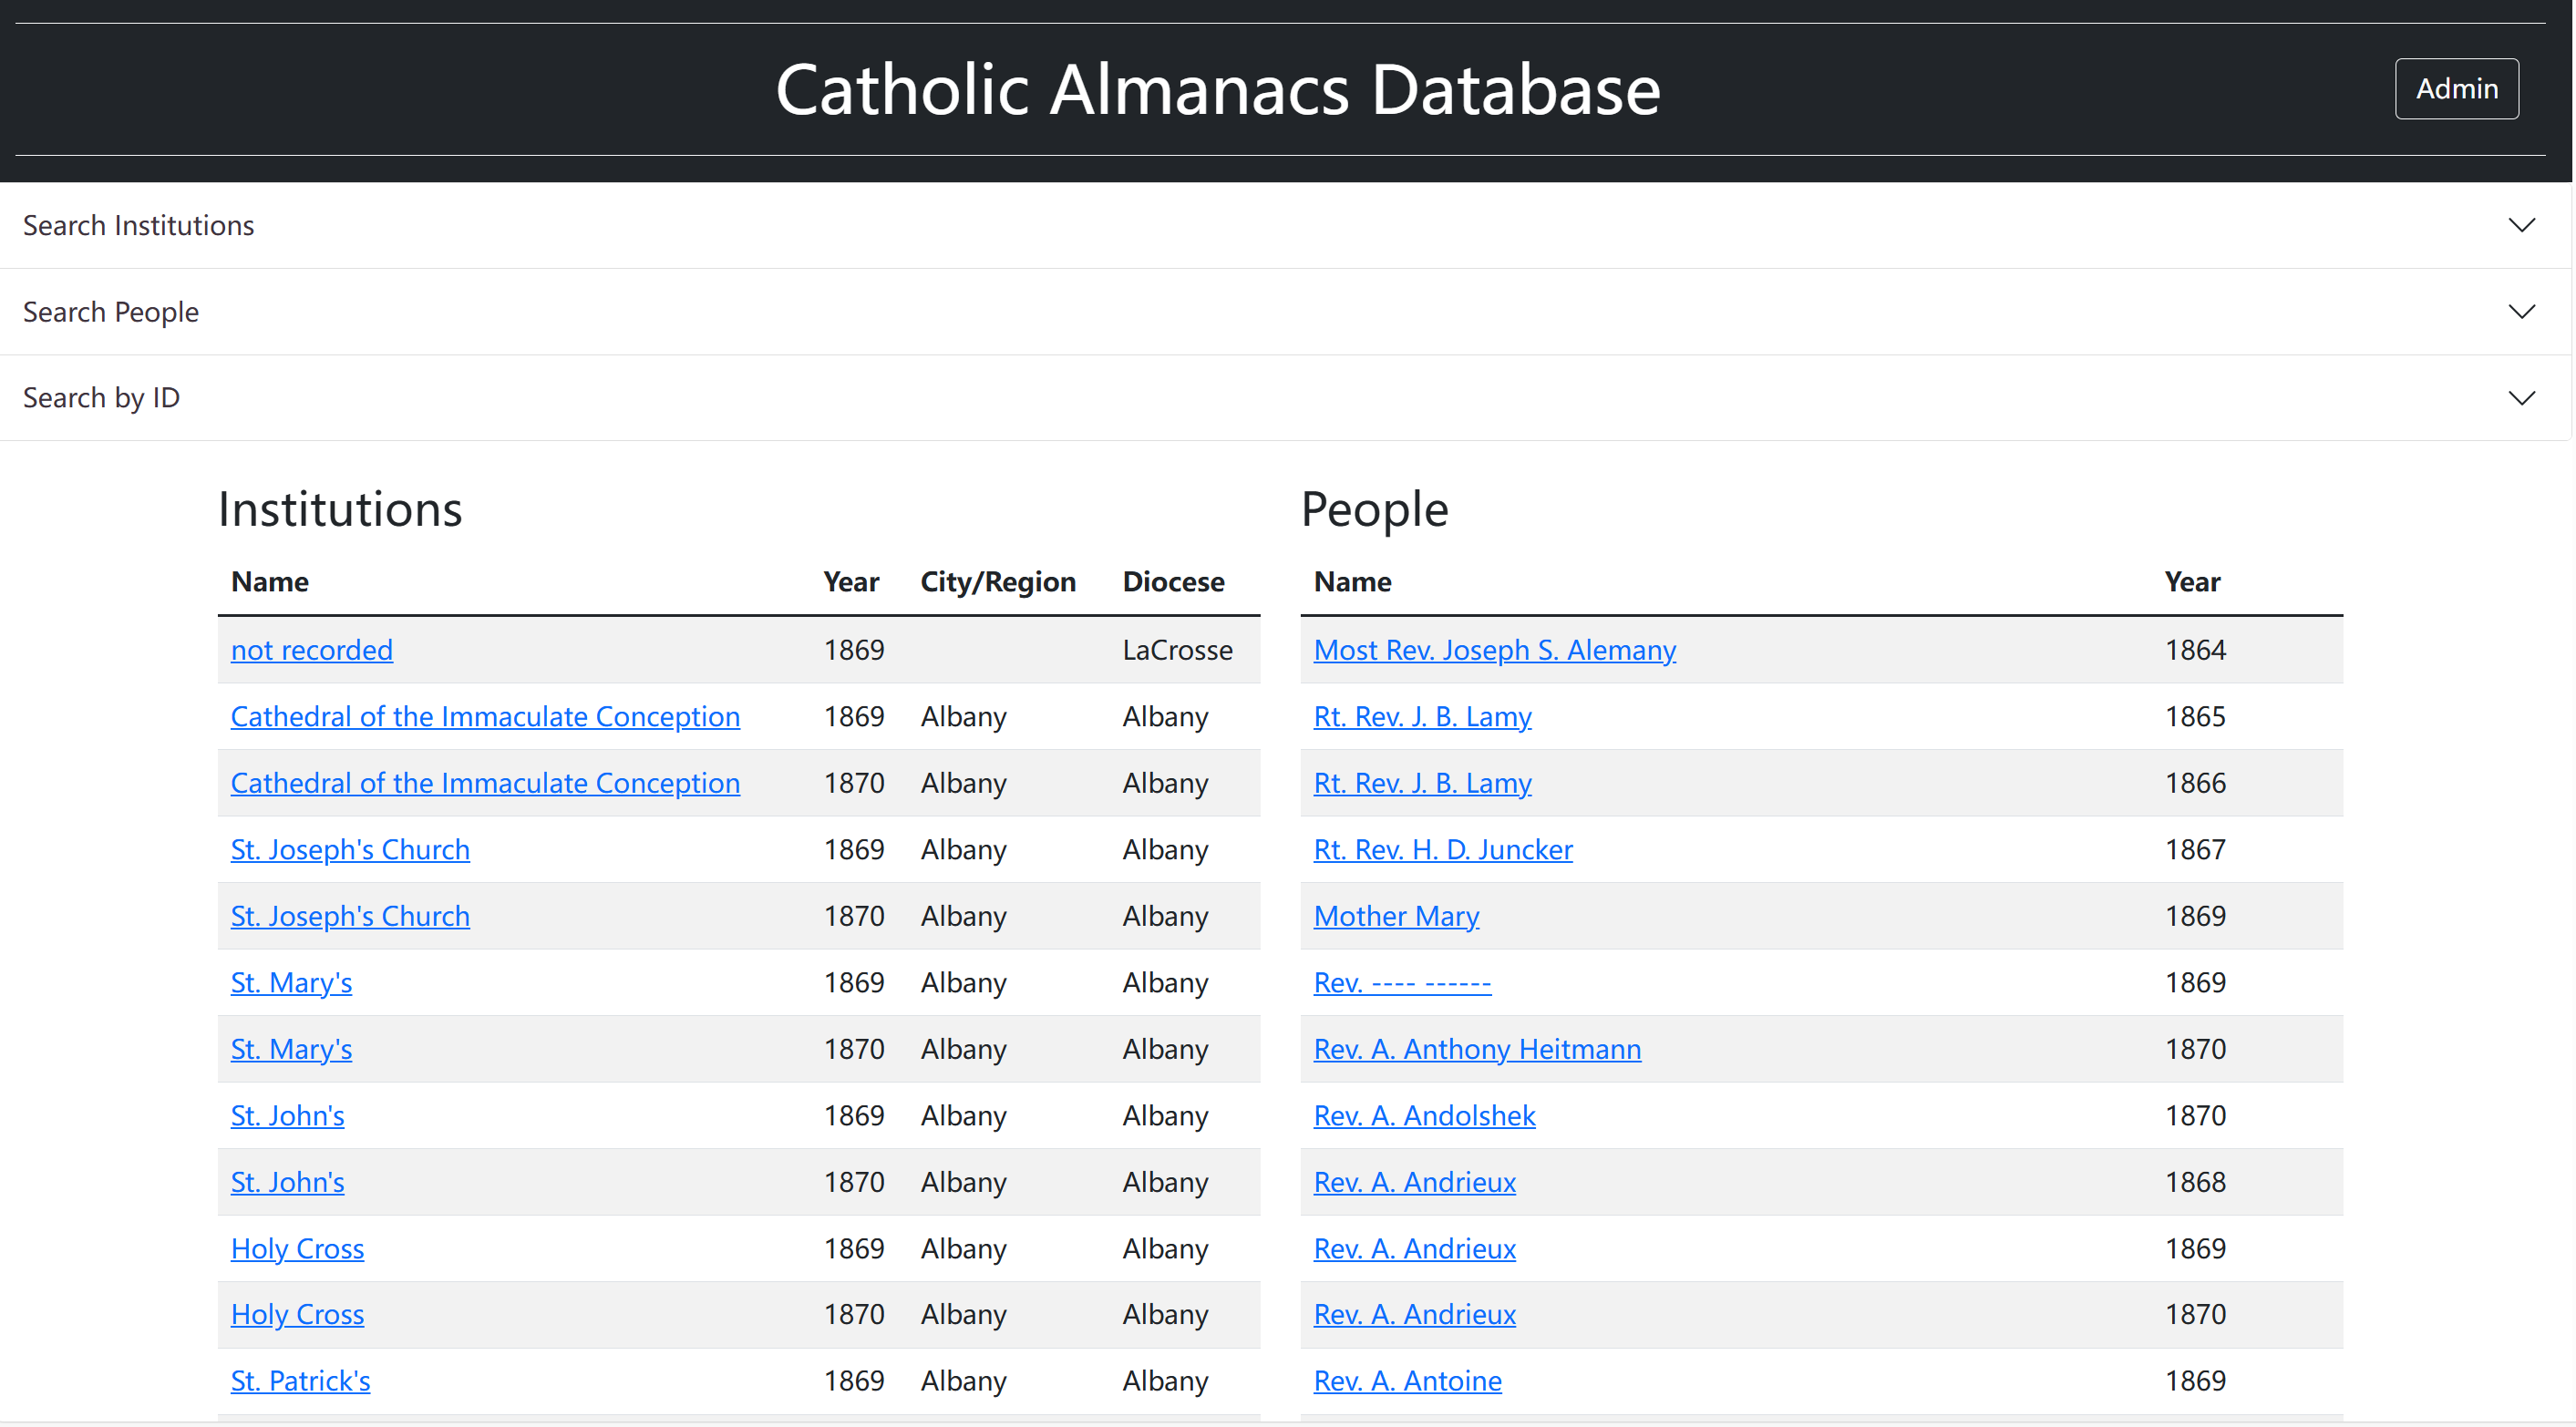
Task: Select year 1869 in Mother Mary row
Action: (2195, 916)
